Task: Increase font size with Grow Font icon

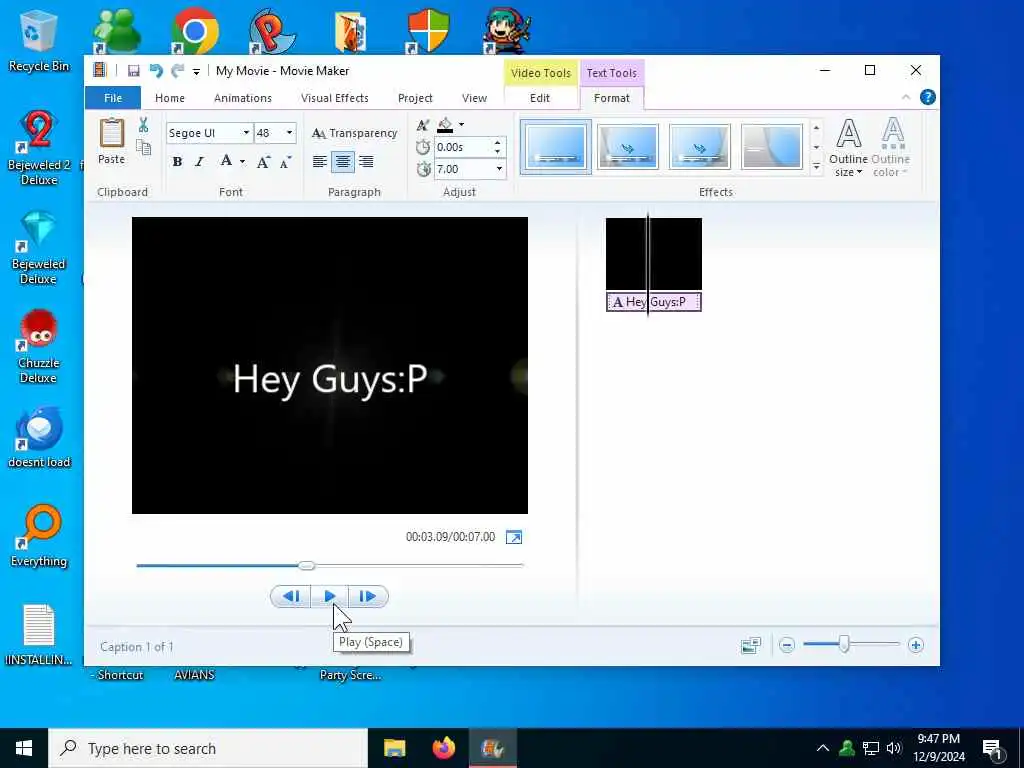Action: (263, 162)
